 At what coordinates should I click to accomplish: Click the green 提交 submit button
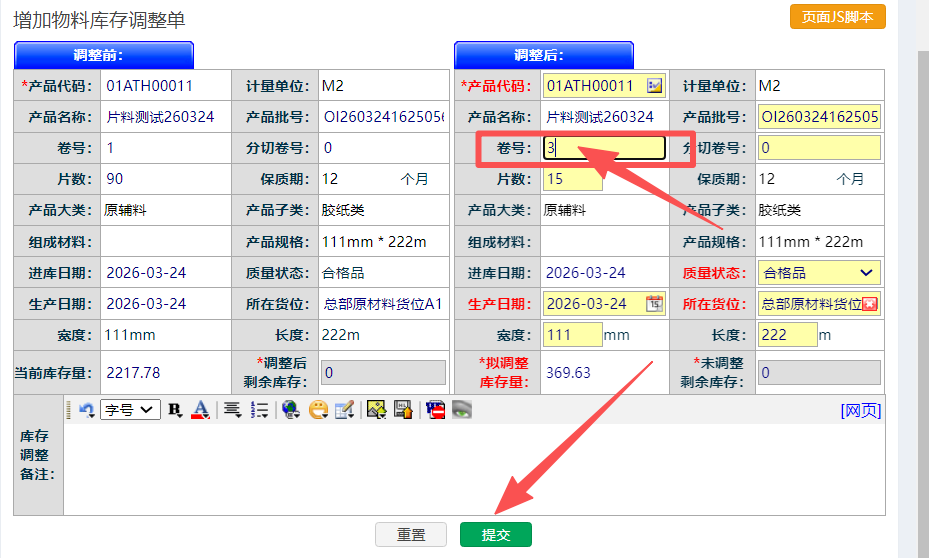coord(496,535)
